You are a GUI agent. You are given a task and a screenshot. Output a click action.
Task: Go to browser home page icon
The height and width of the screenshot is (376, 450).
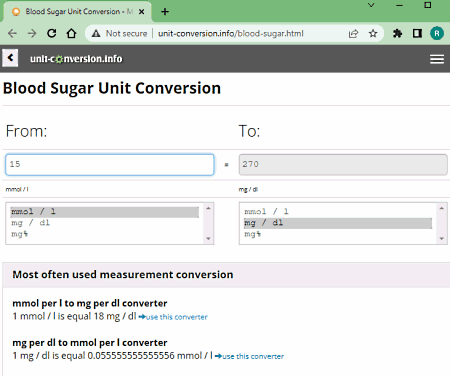click(x=71, y=33)
